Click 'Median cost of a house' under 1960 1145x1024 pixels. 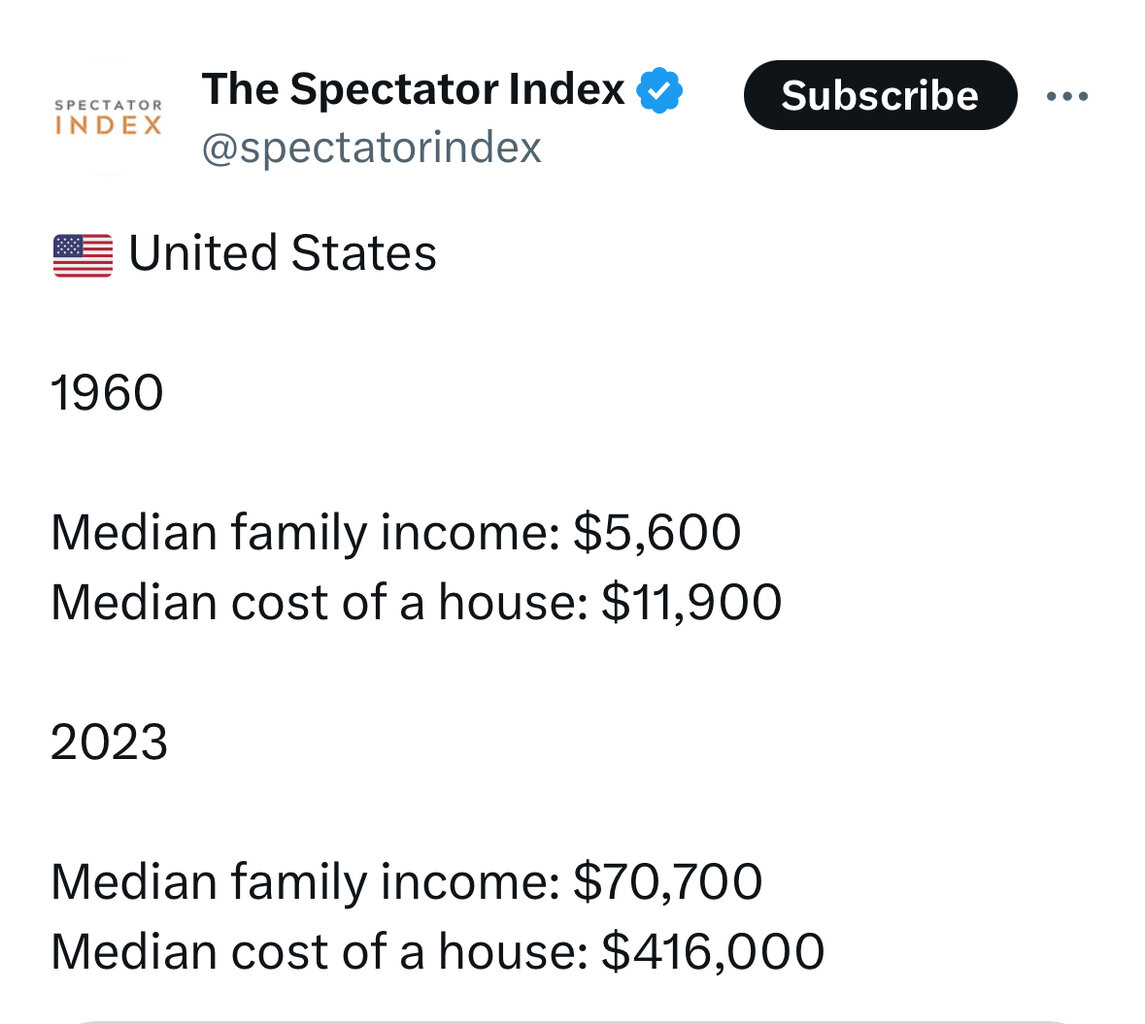coord(319,603)
